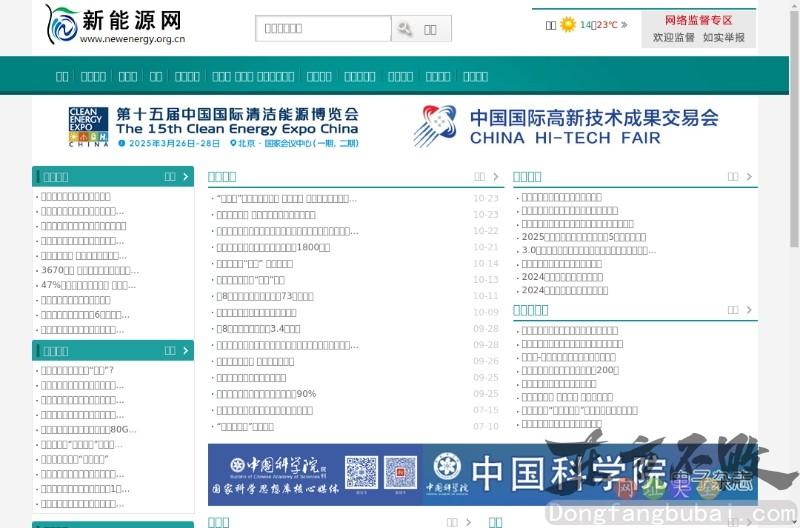
Task: Click the scrollbar up arrow
Action: pyautogui.click(x=795, y=4)
